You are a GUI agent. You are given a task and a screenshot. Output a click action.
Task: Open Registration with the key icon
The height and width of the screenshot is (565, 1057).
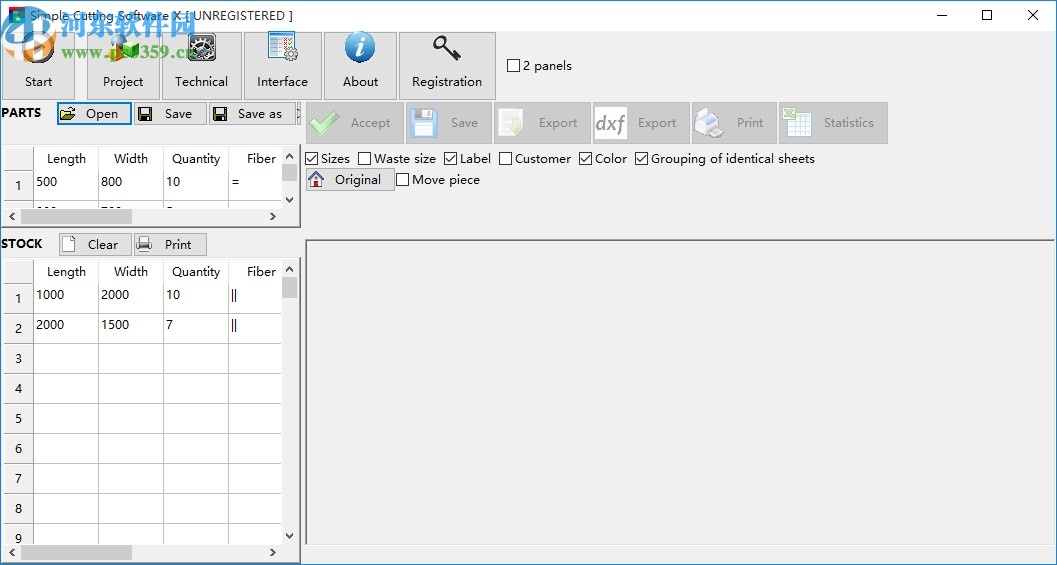pyautogui.click(x=447, y=66)
